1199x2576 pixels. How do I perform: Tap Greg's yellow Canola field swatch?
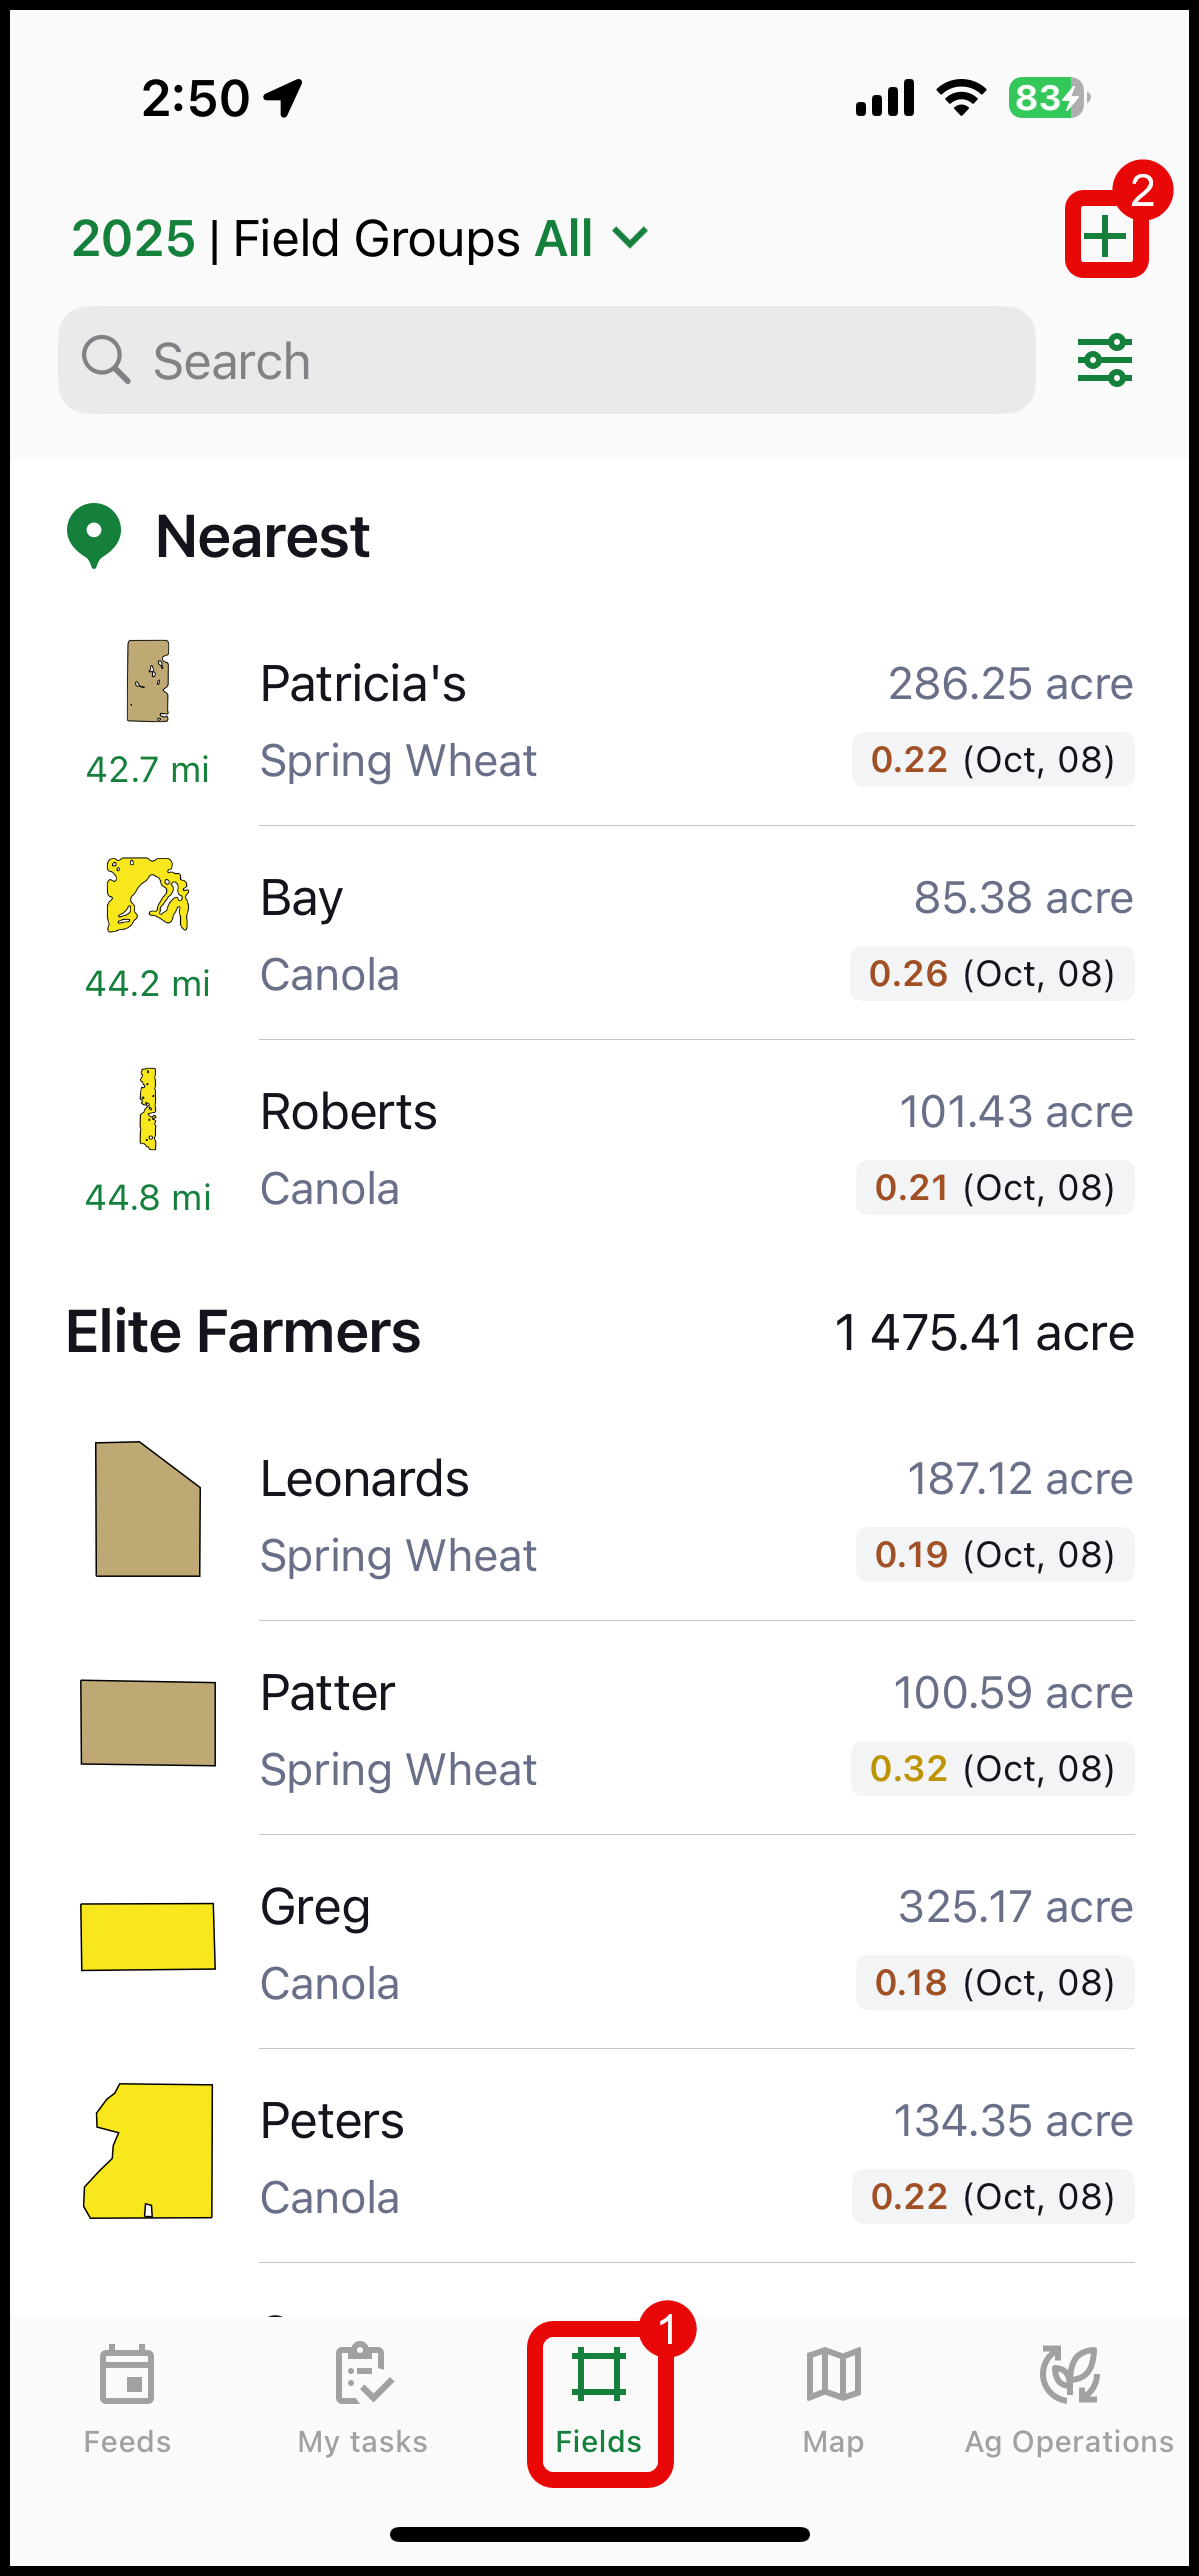click(148, 1936)
